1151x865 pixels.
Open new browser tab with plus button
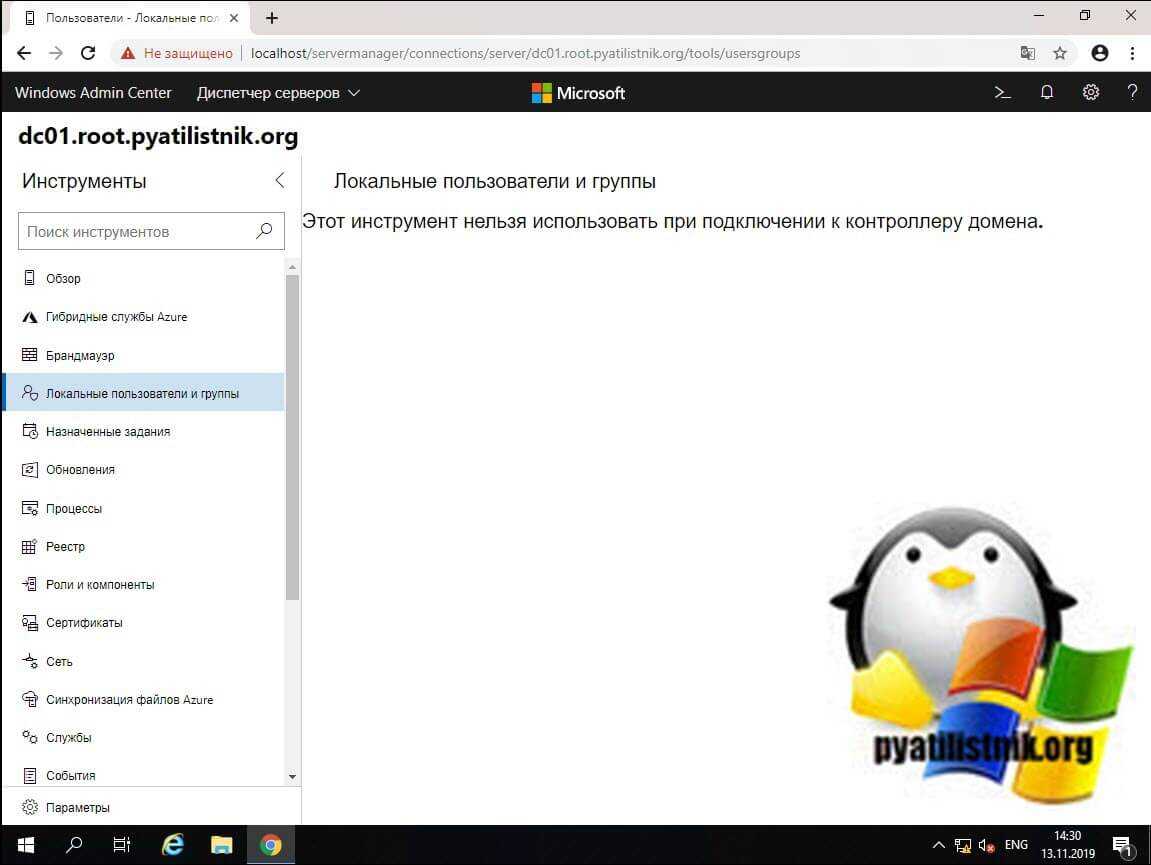click(x=272, y=18)
